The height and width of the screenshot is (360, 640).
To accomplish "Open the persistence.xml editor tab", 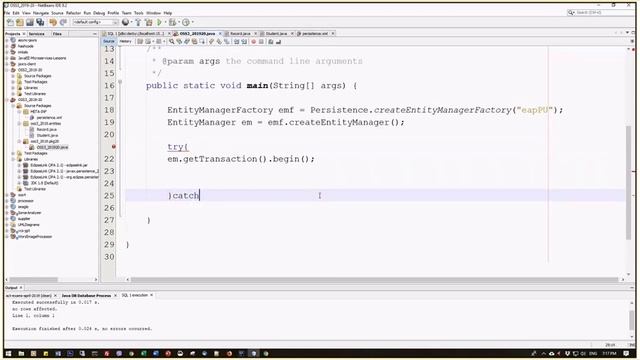I will [x=314, y=33].
